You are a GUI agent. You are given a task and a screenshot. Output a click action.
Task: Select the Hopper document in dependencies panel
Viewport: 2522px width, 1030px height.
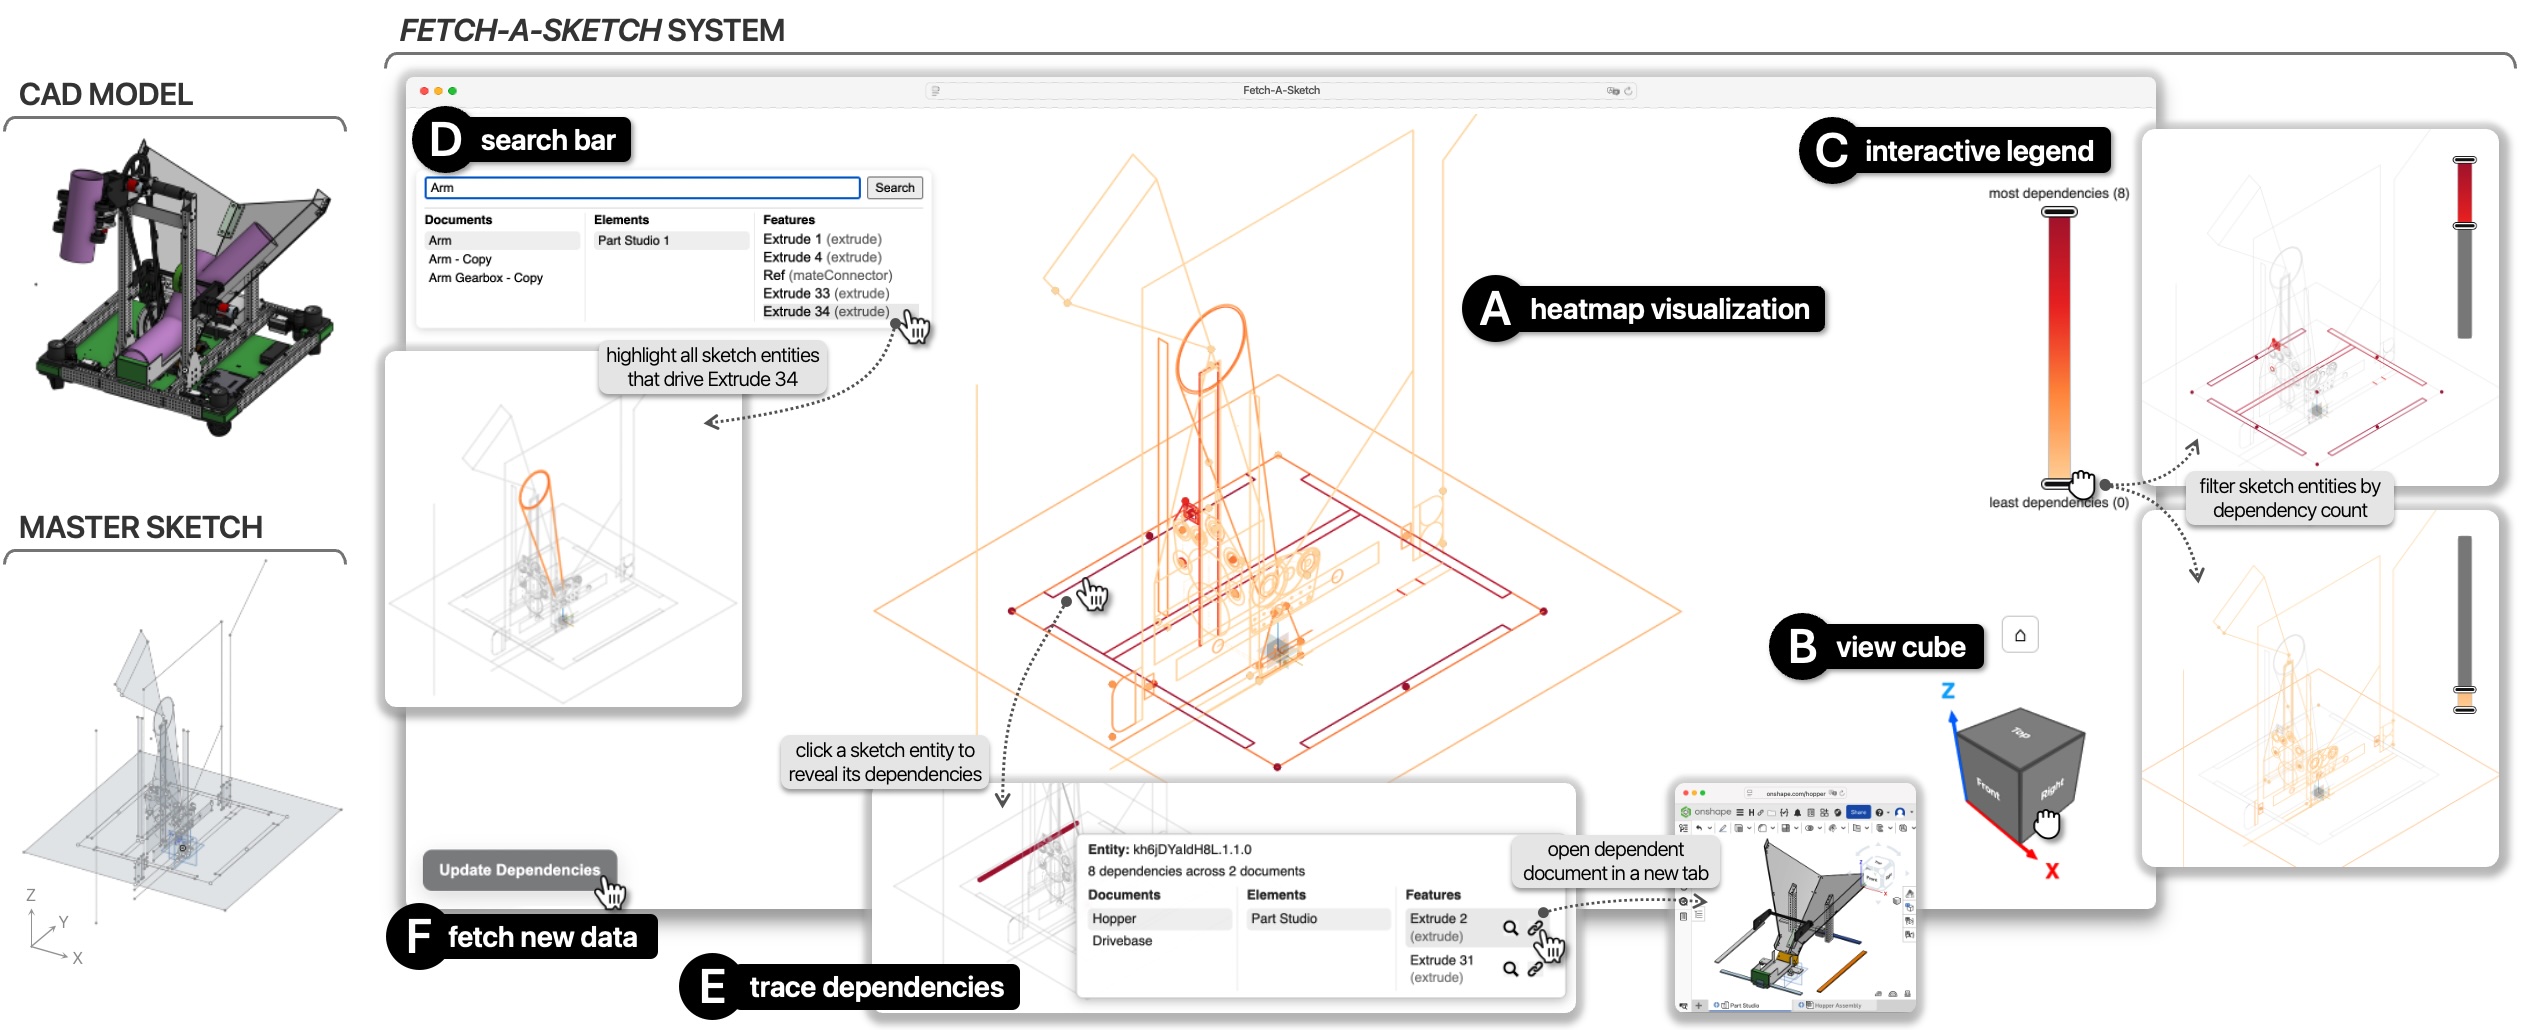[x=1114, y=919]
